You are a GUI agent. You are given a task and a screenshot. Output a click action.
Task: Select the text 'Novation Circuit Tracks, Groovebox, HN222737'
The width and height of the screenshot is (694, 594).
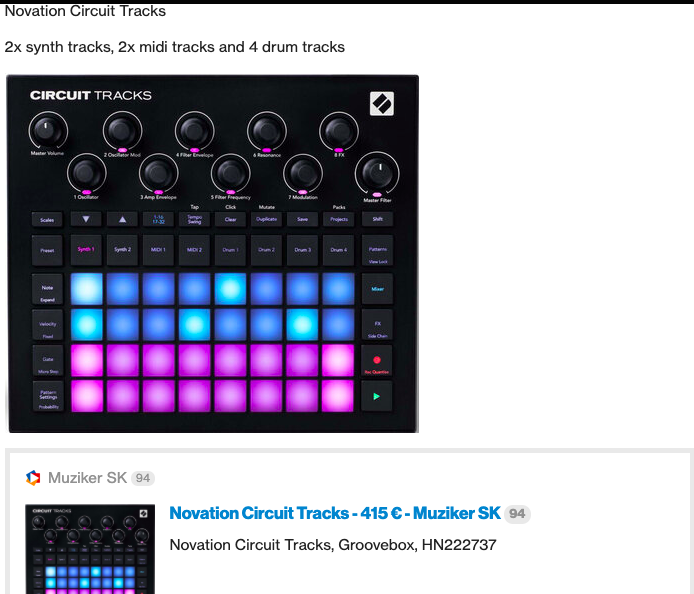[x=333, y=545]
